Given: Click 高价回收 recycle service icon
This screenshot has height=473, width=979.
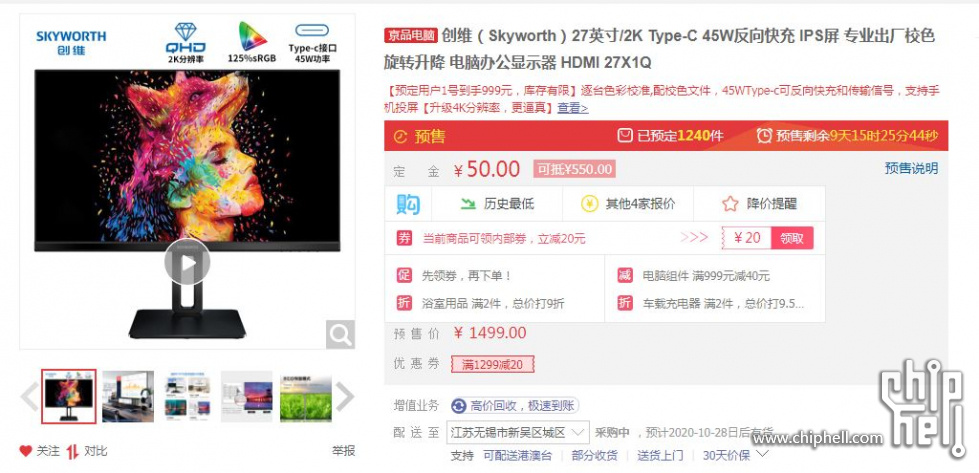Looking at the screenshot, I should coord(459,406).
